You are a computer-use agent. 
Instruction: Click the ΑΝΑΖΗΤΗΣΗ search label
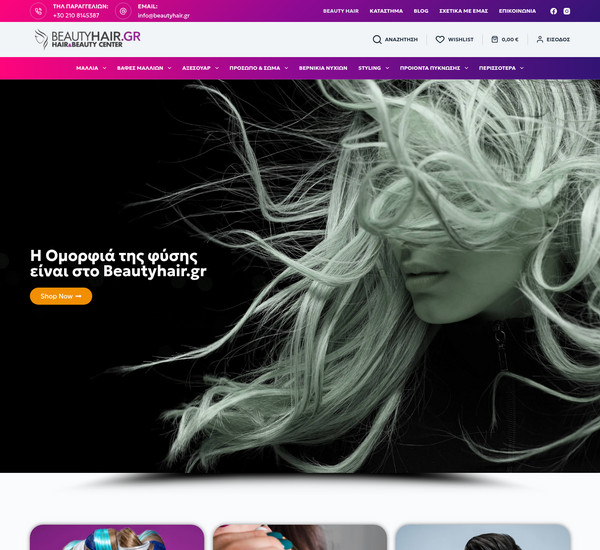(401, 39)
